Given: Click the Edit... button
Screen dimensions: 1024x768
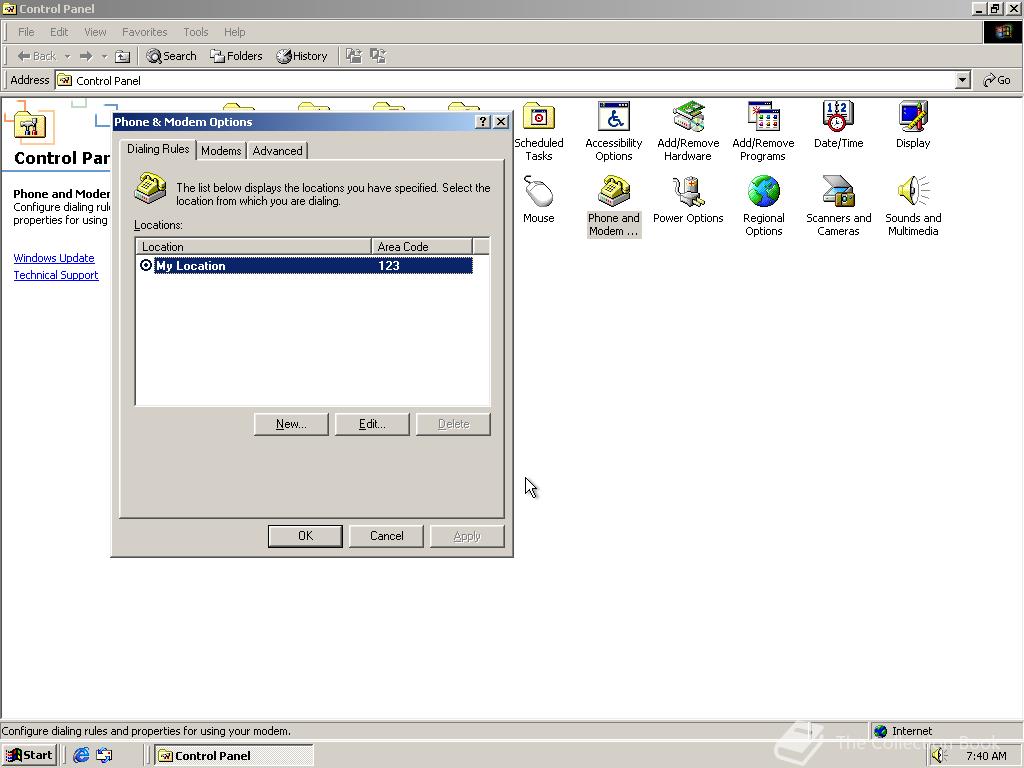Looking at the screenshot, I should (x=372, y=424).
